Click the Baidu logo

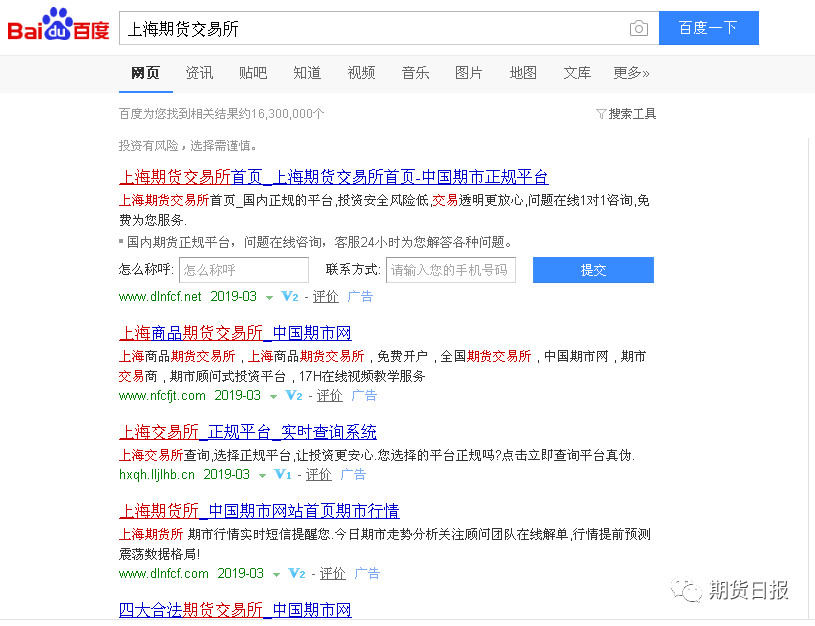click(x=58, y=27)
